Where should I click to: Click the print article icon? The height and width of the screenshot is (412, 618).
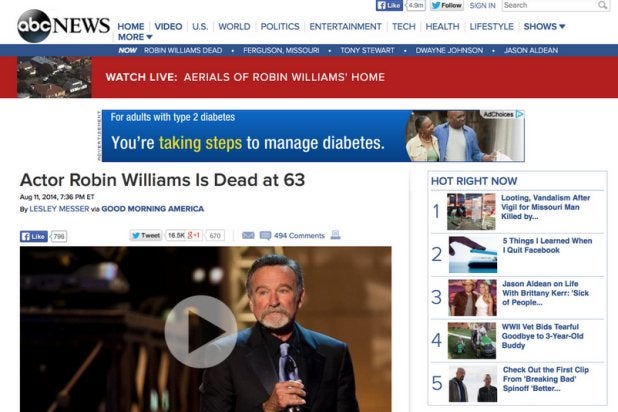[336, 236]
